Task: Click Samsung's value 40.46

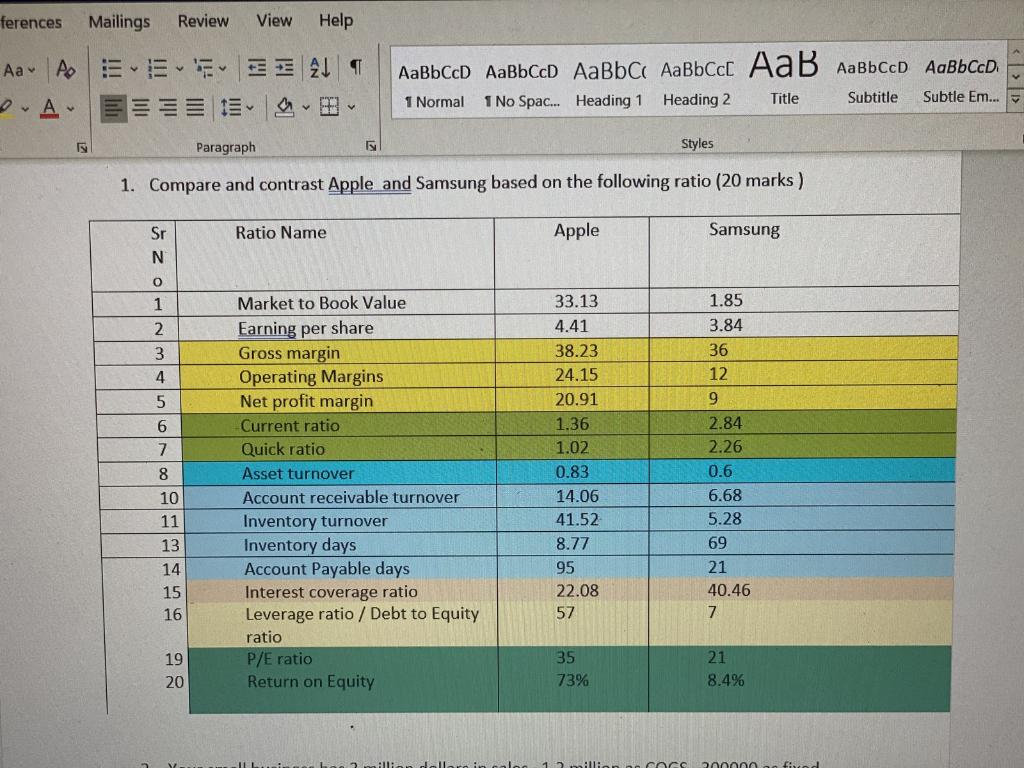Action: pyautogui.click(x=729, y=590)
